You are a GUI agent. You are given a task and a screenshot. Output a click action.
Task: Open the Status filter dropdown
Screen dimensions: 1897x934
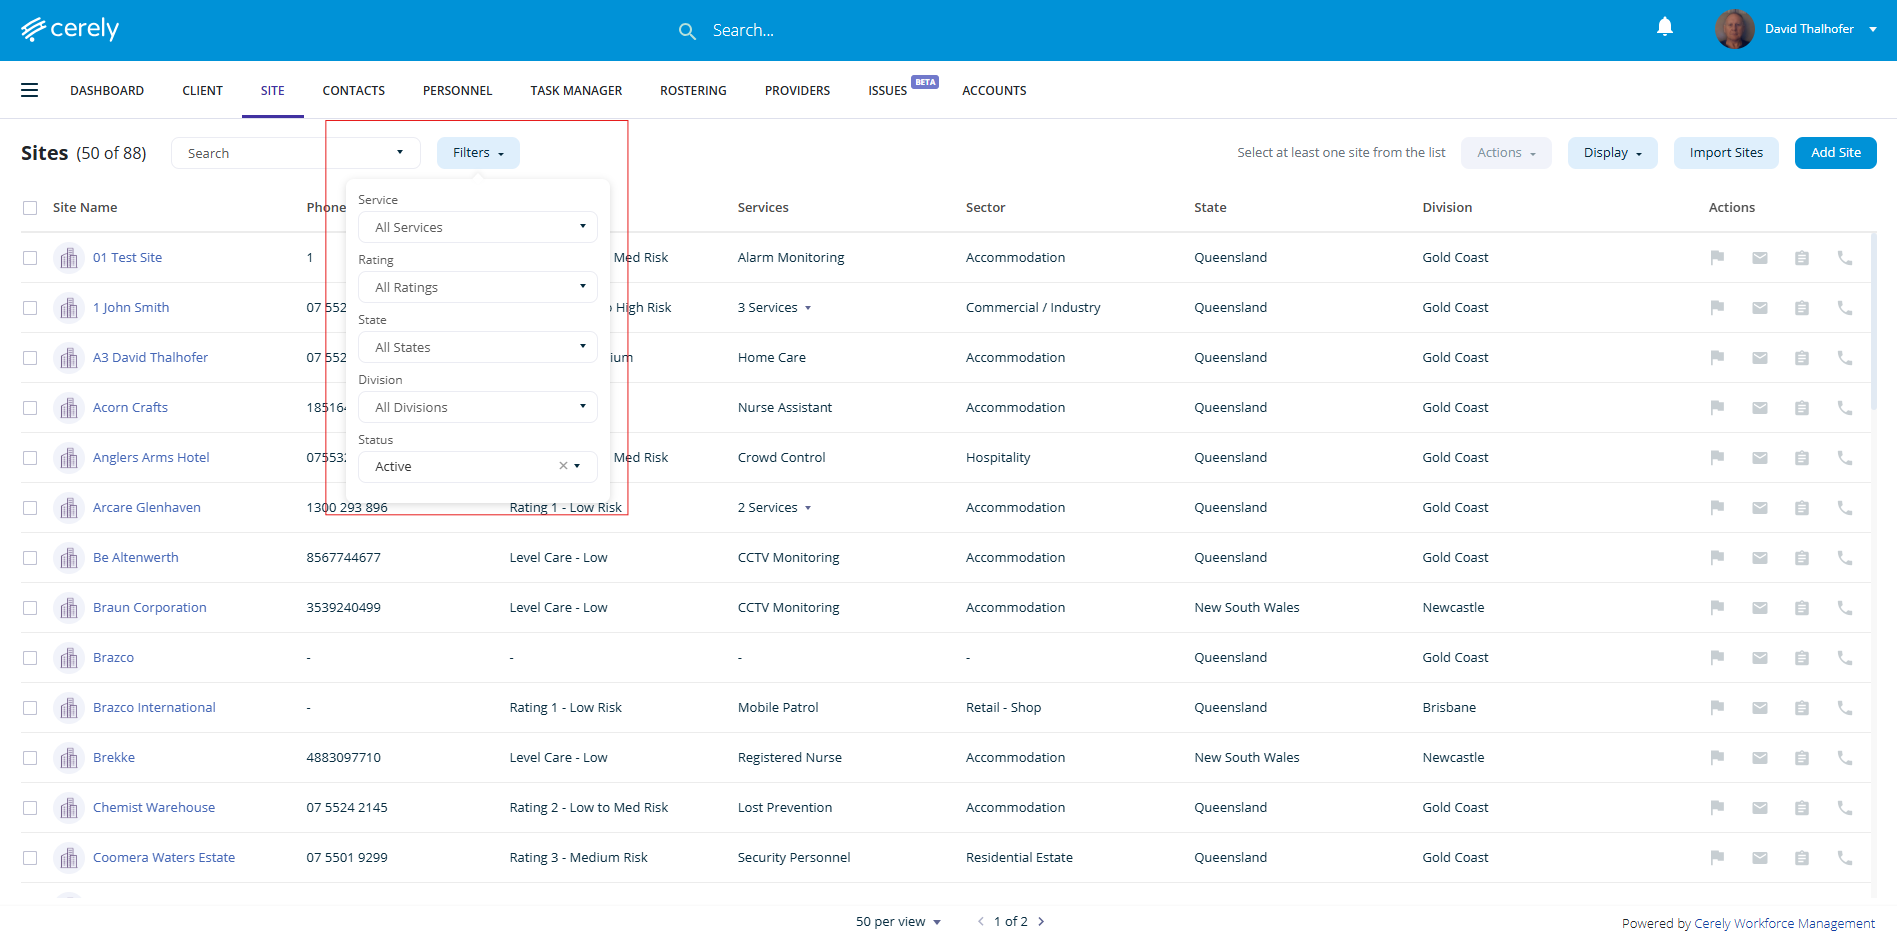click(478, 466)
